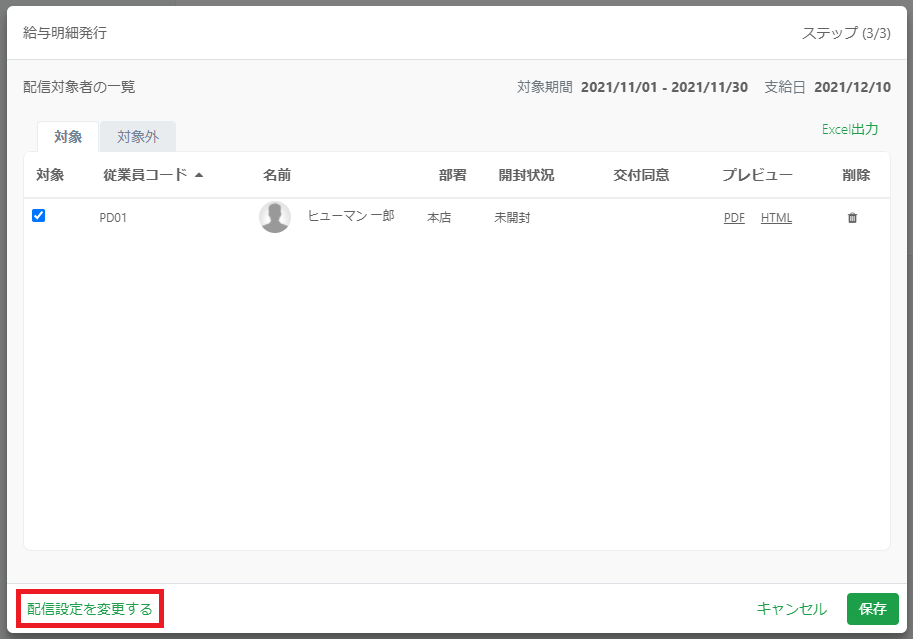Uncheck the 対象 checkbox for PD01

coord(38,216)
